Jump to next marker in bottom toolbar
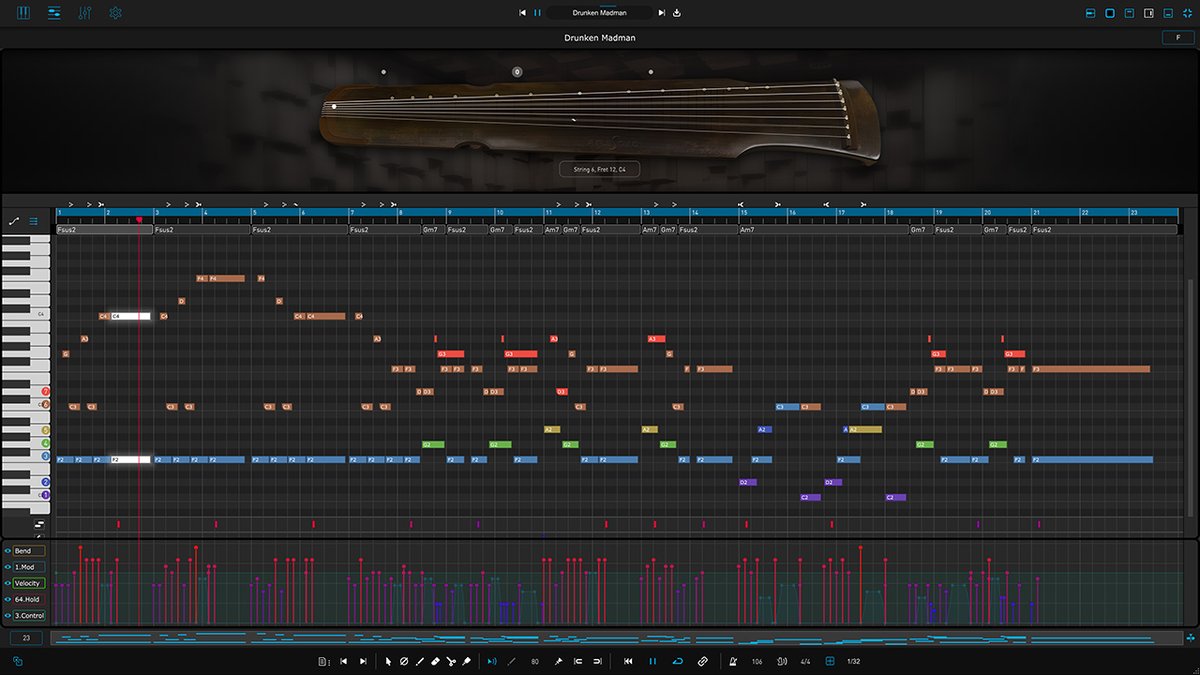Image resolution: width=1200 pixels, height=675 pixels. click(x=363, y=661)
